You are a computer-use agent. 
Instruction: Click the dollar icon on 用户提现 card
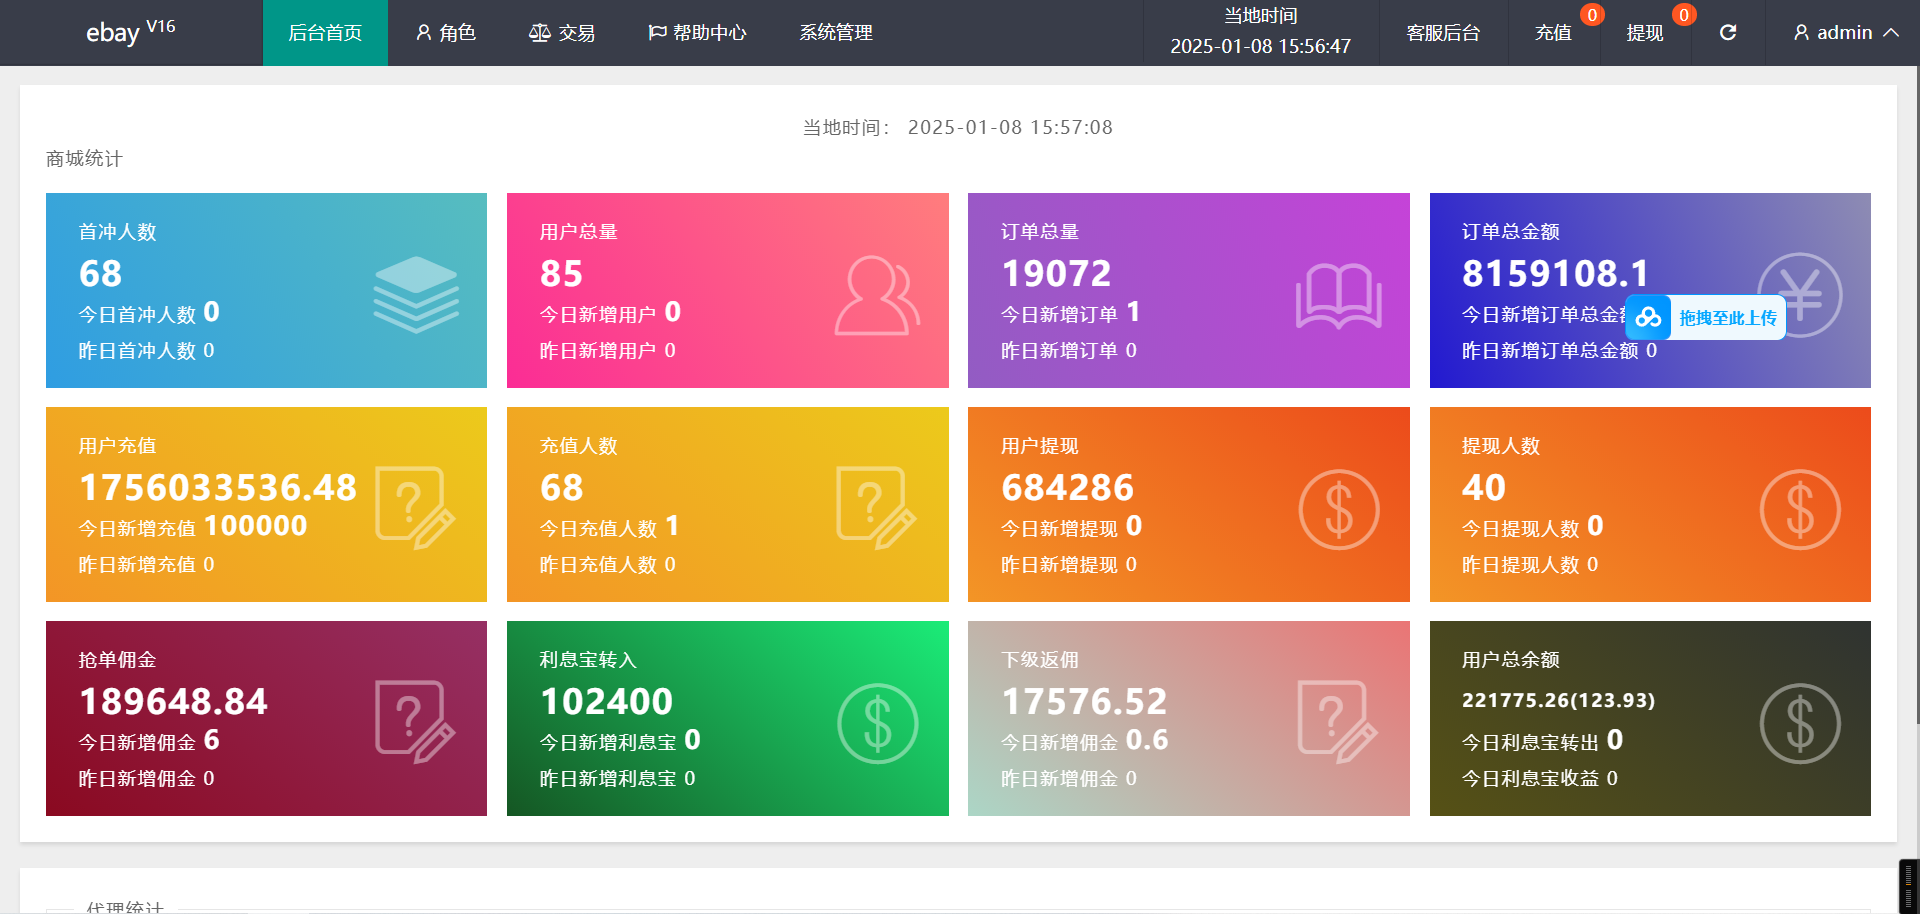click(x=1338, y=509)
